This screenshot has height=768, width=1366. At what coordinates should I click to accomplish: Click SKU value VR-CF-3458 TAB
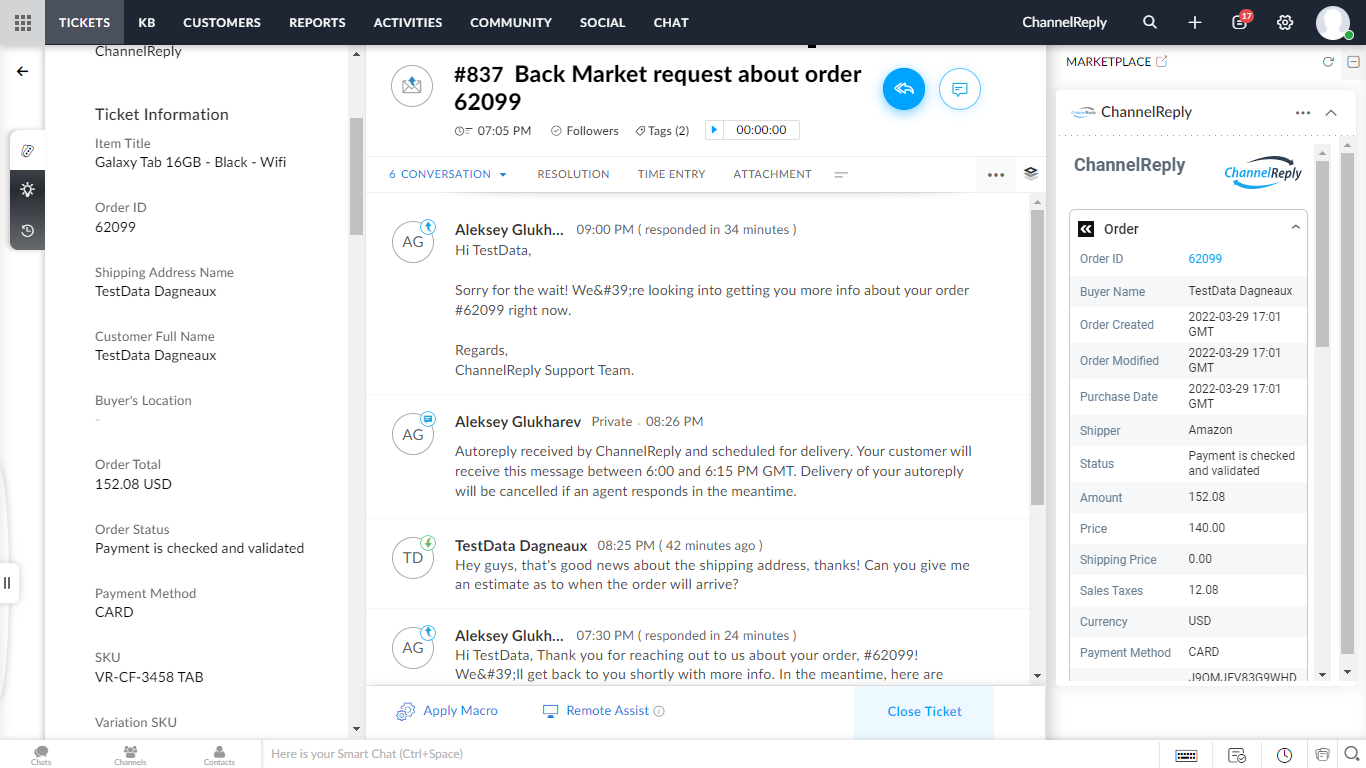click(149, 677)
